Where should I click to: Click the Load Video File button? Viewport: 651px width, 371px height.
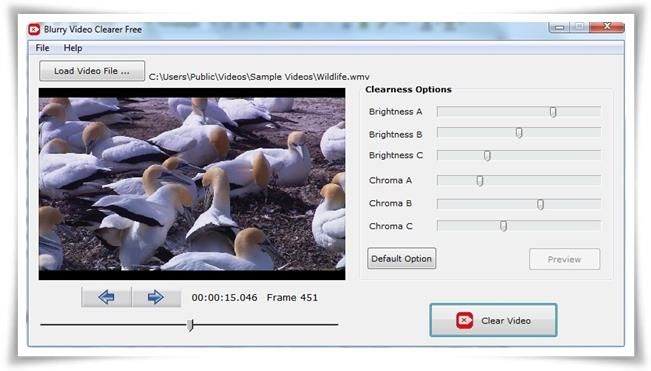92,71
